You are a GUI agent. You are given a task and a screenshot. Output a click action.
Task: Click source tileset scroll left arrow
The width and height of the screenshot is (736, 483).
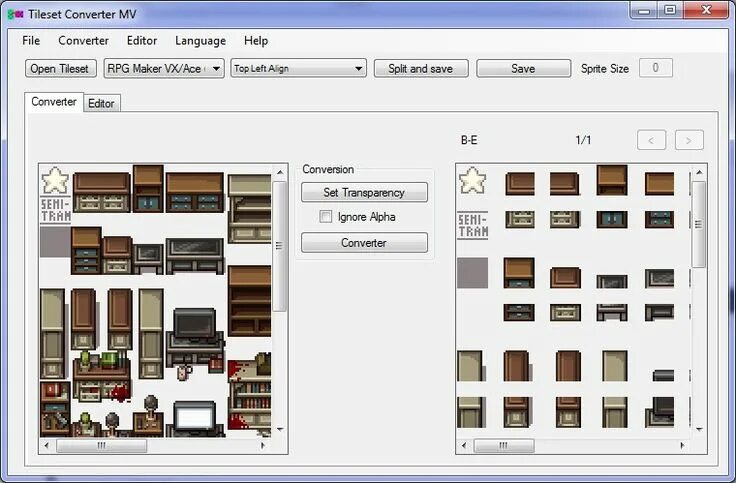46,445
